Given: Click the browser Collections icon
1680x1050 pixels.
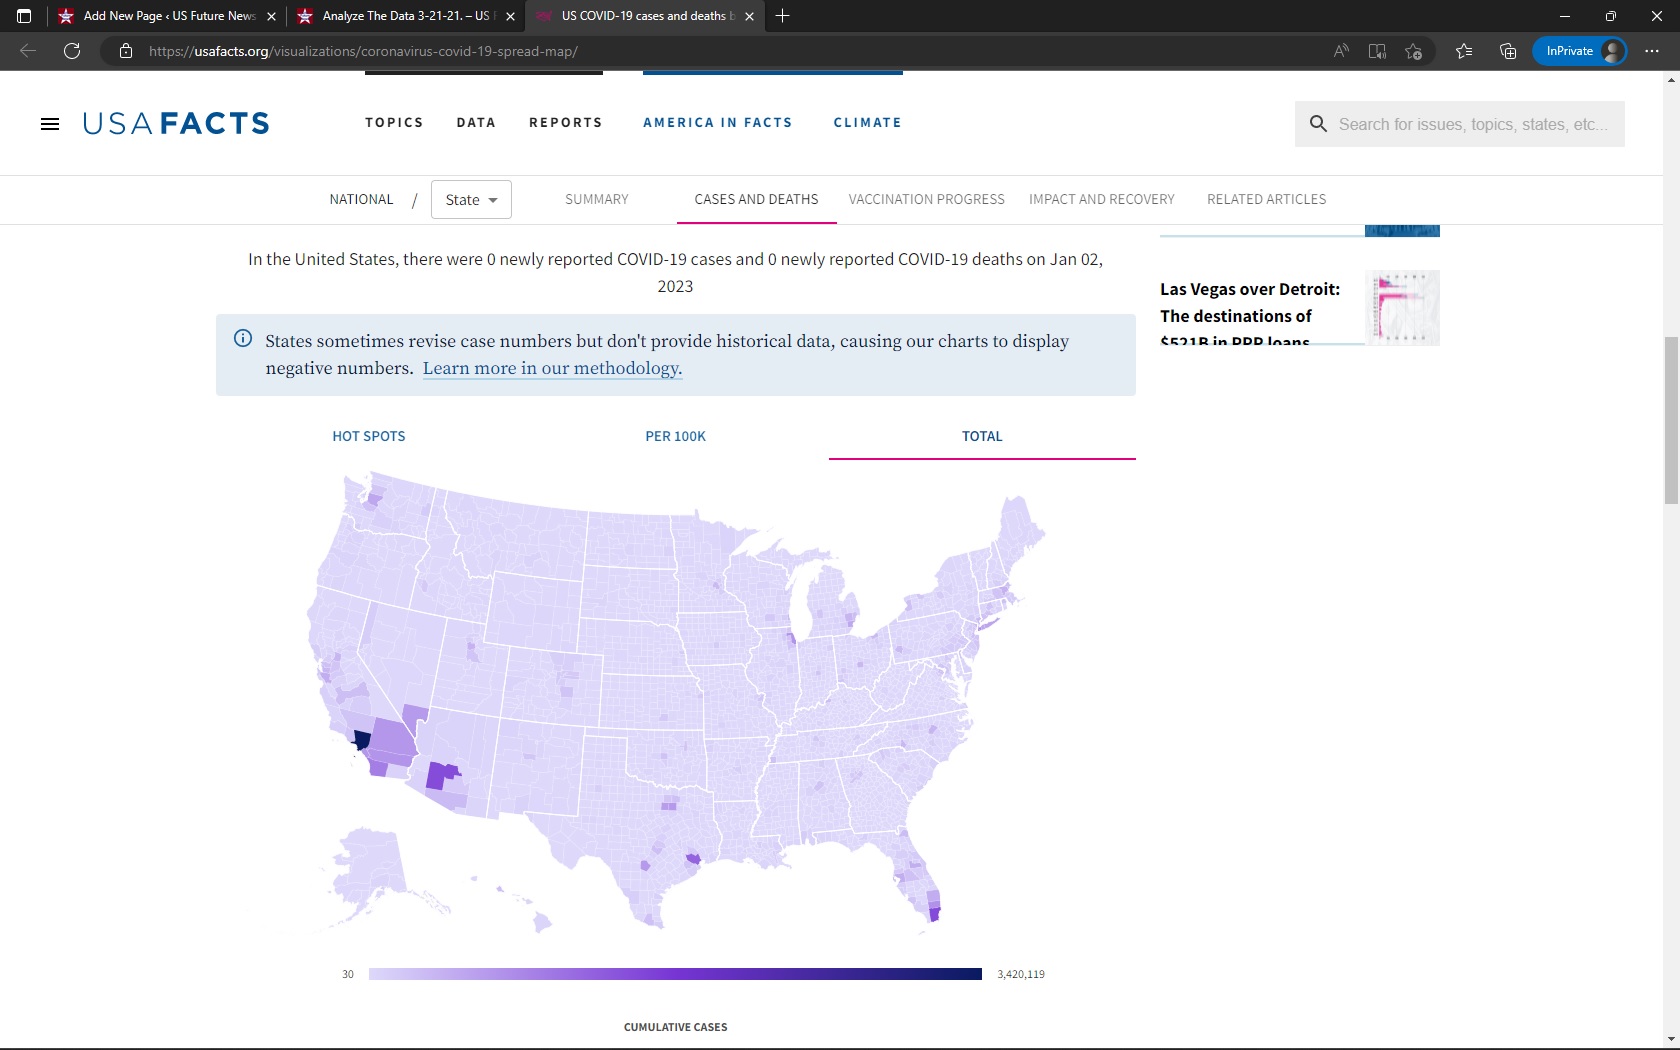Looking at the screenshot, I should (x=1508, y=51).
